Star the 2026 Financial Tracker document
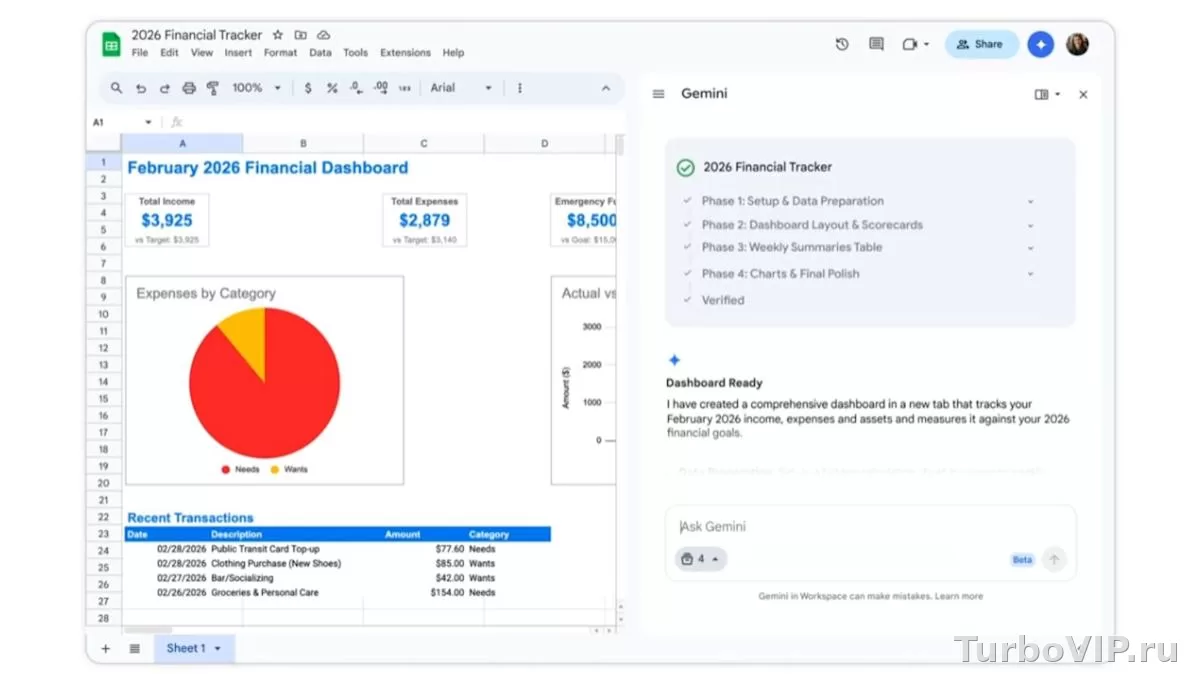1200x675 pixels. click(278, 35)
